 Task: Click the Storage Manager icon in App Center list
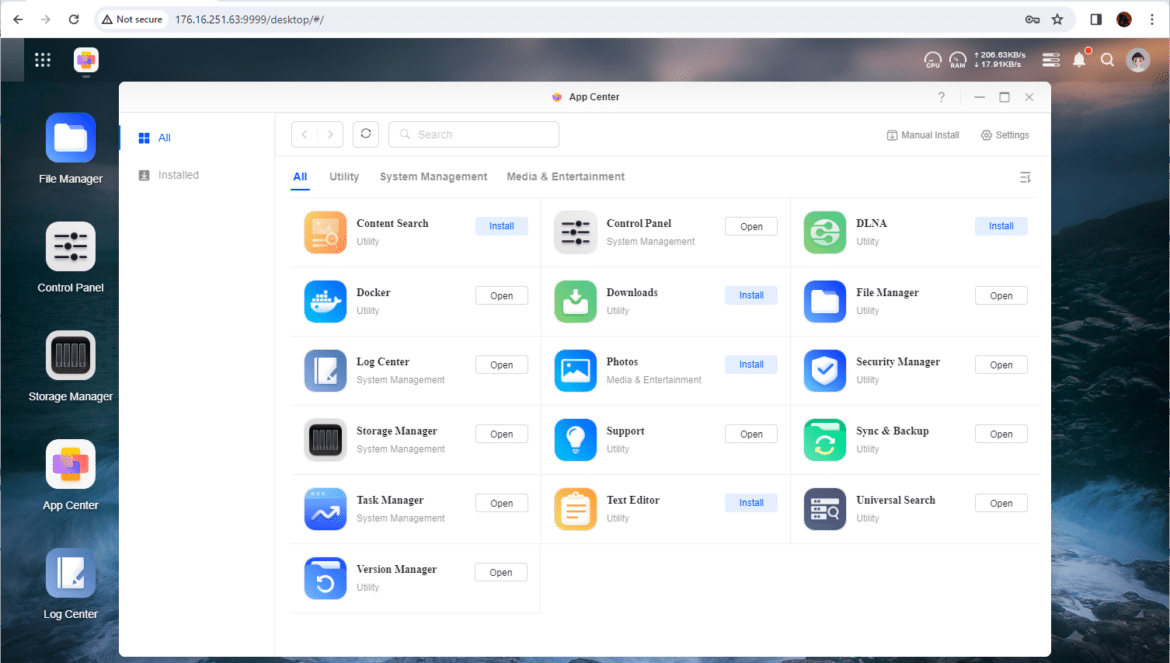pyautogui.click(x=325, y=440)
